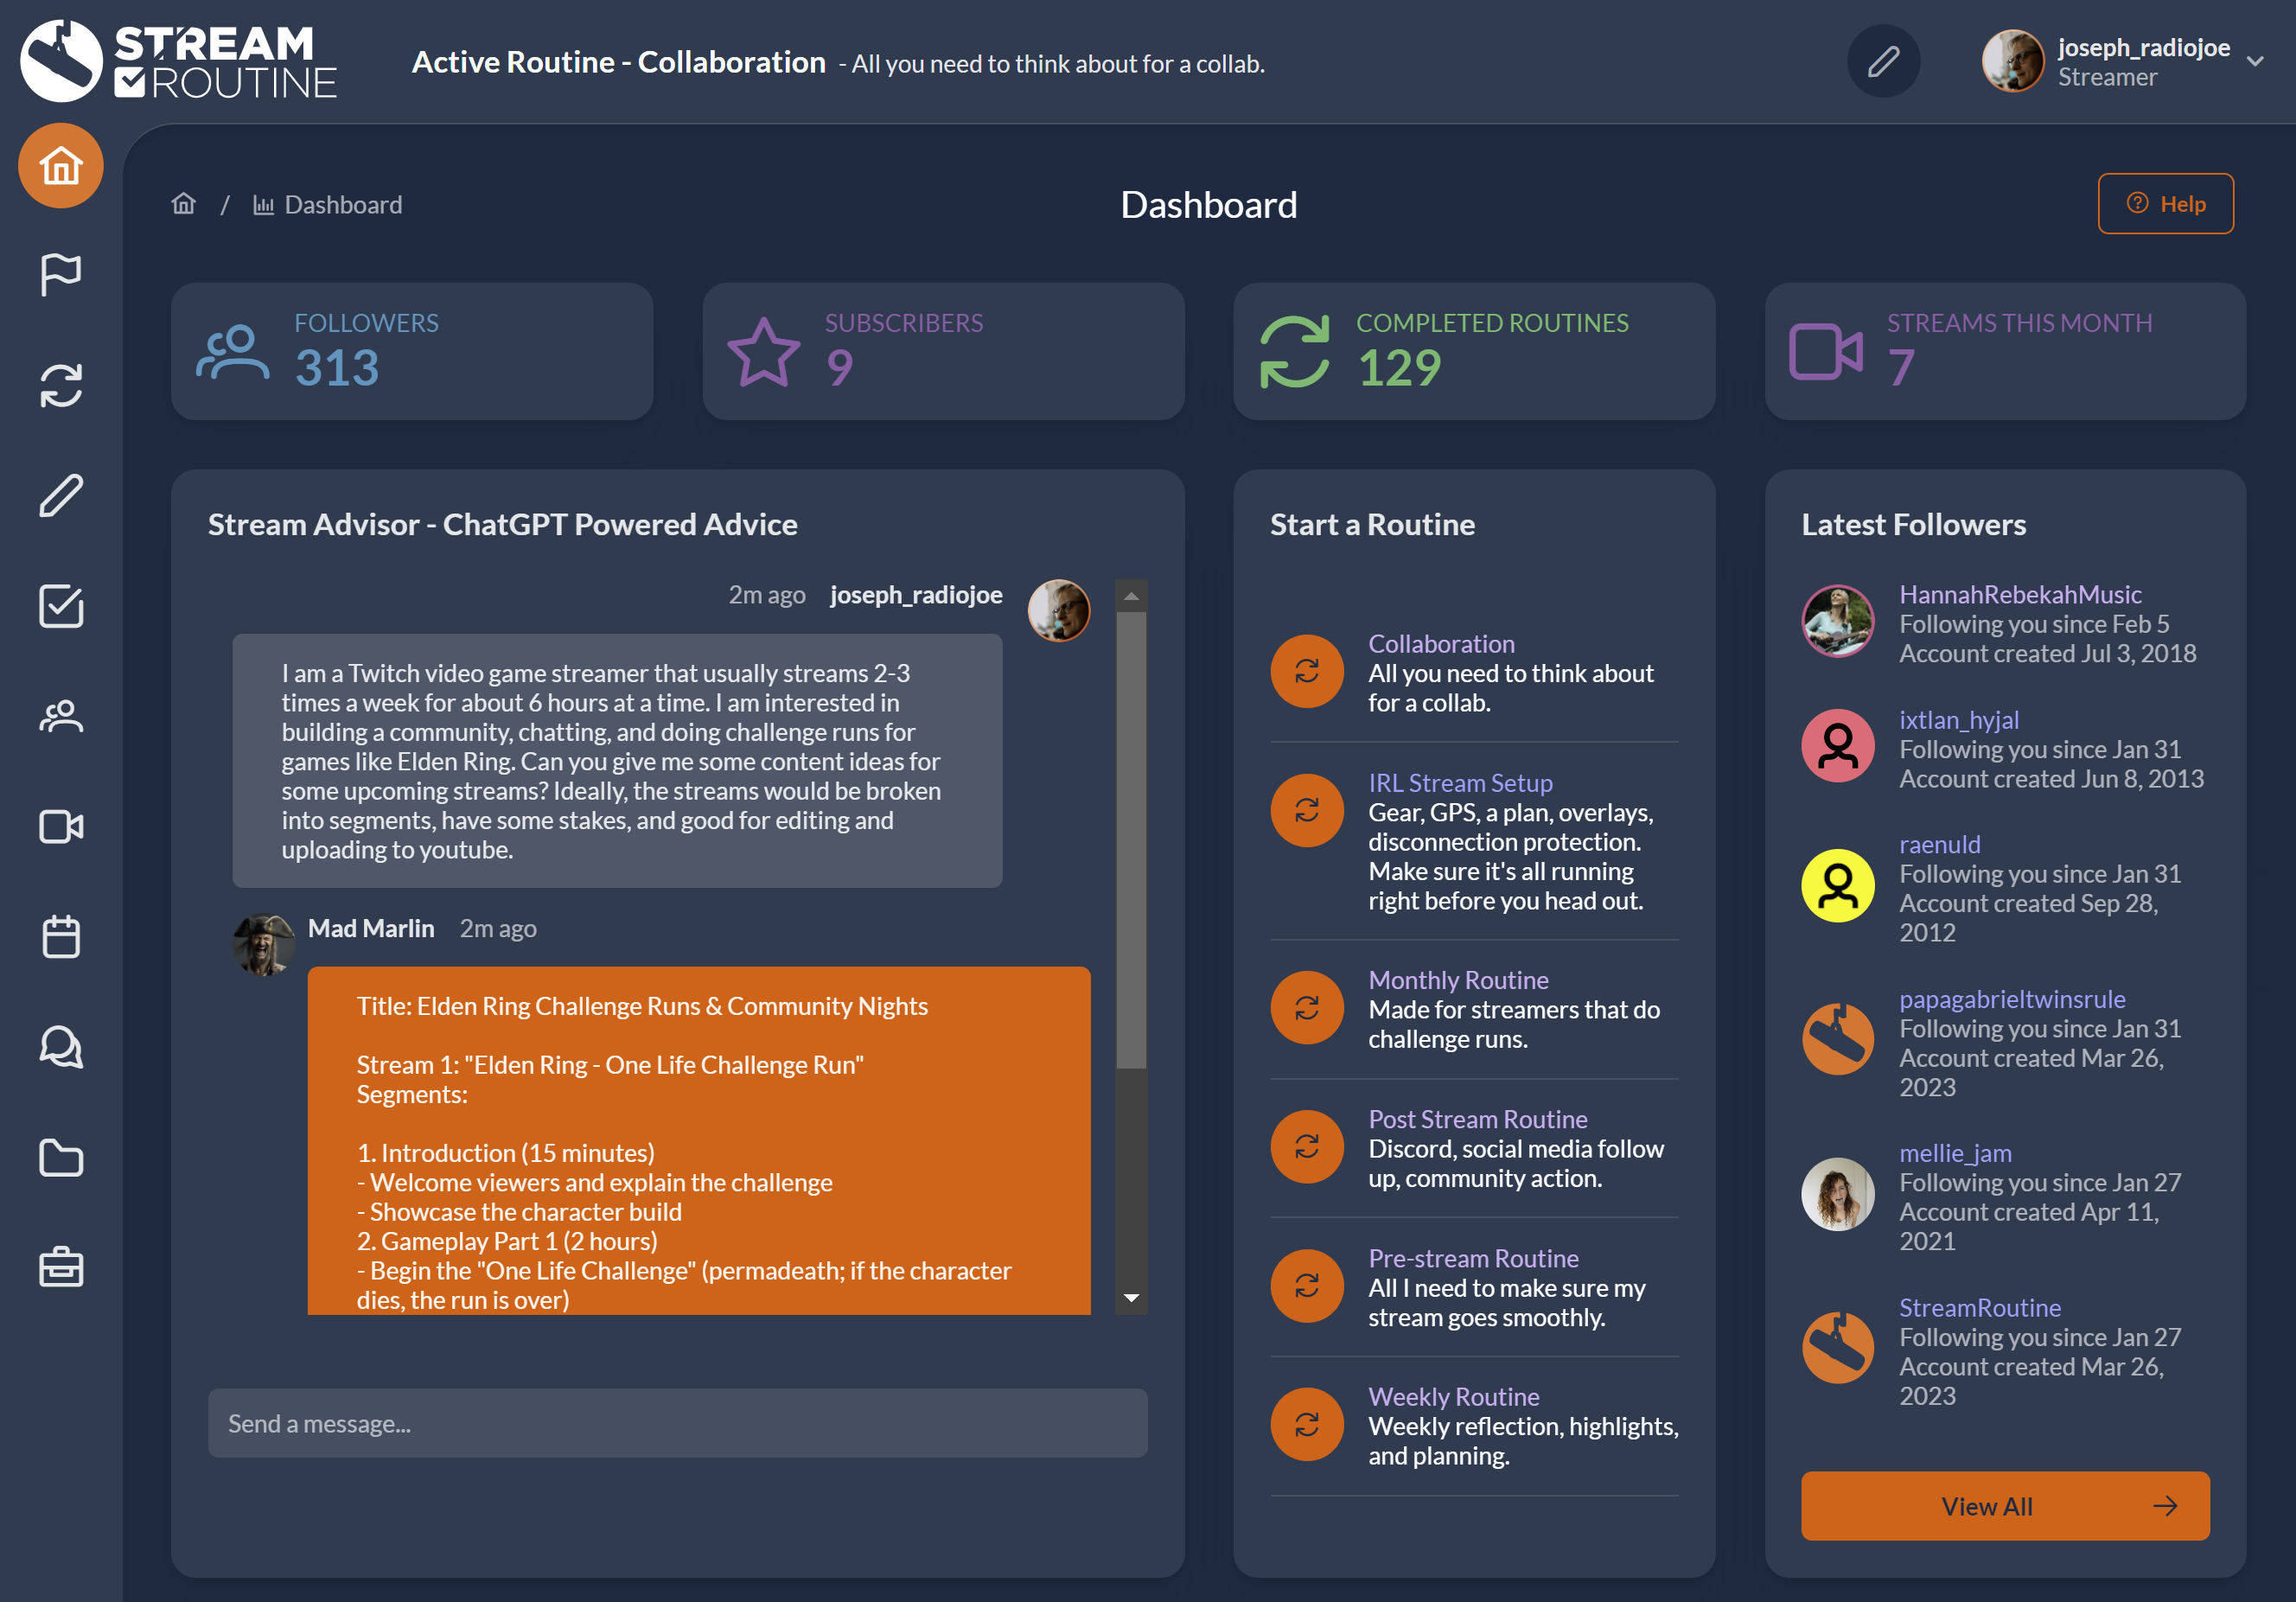
Task: Open the chat bubbles sidebar icon
Action: [61, 1047]
